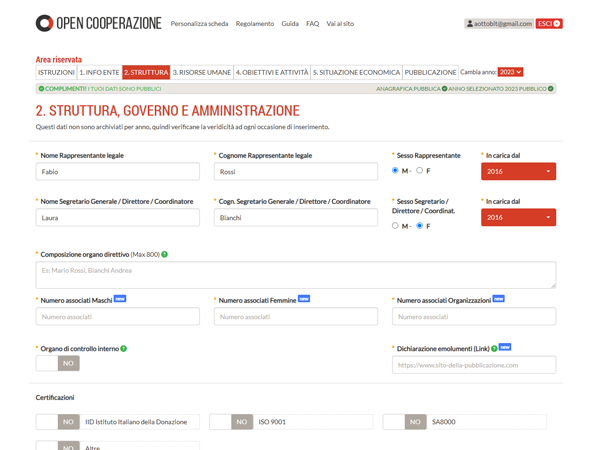Switch to the 3. Risorse Umane tab
This screenshot has width=600, height=450.
coord(202,73)
